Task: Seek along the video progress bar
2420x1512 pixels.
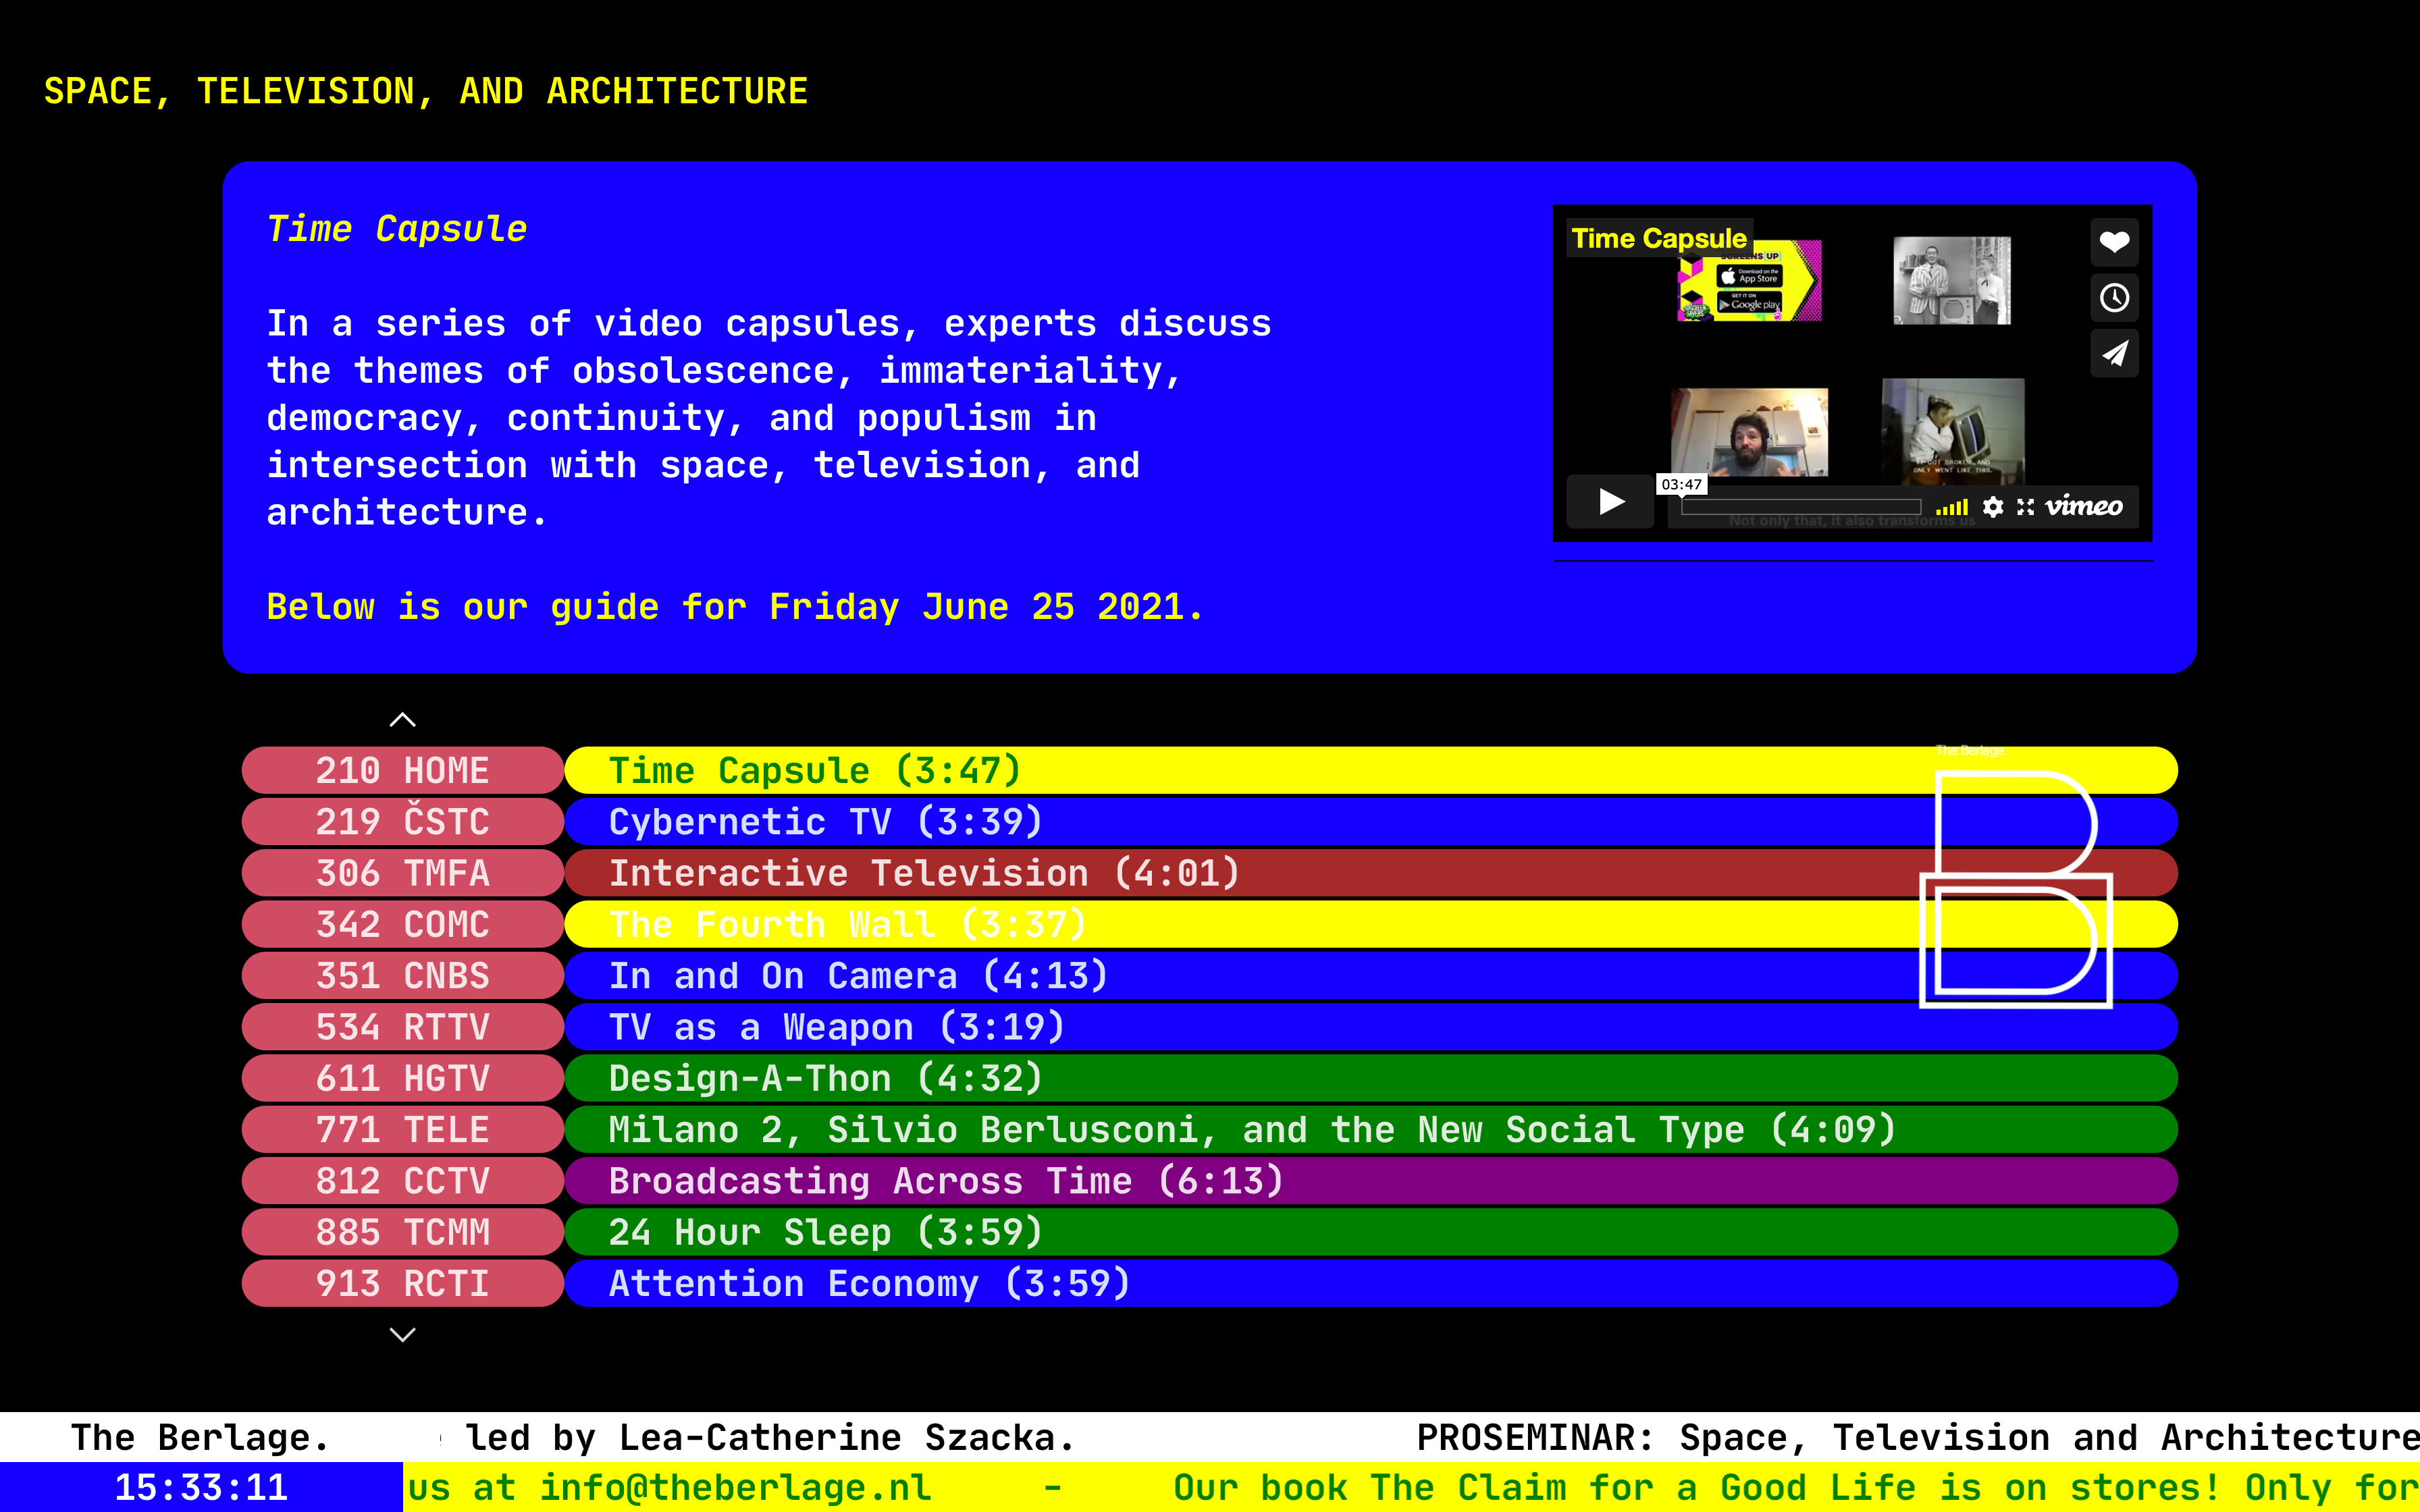Action: [1800, 507]
